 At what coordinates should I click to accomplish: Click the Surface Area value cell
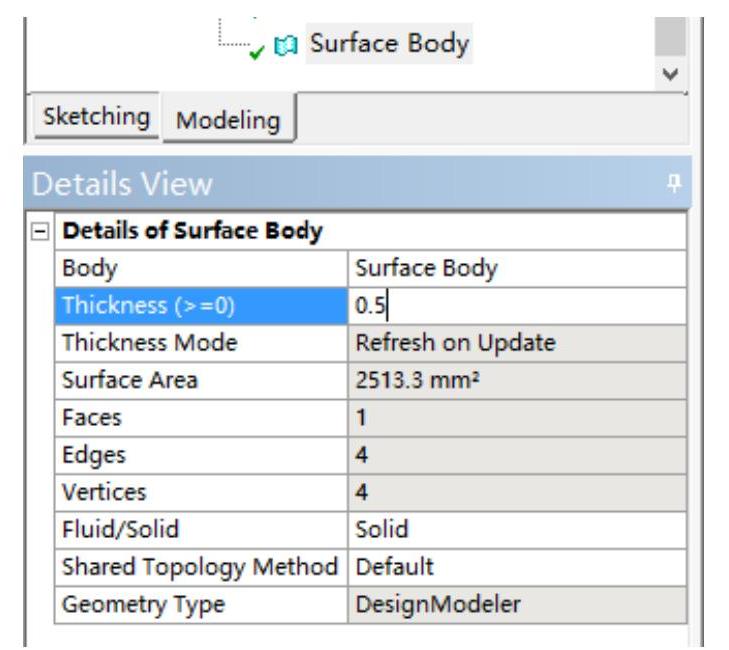coord(516,380)
